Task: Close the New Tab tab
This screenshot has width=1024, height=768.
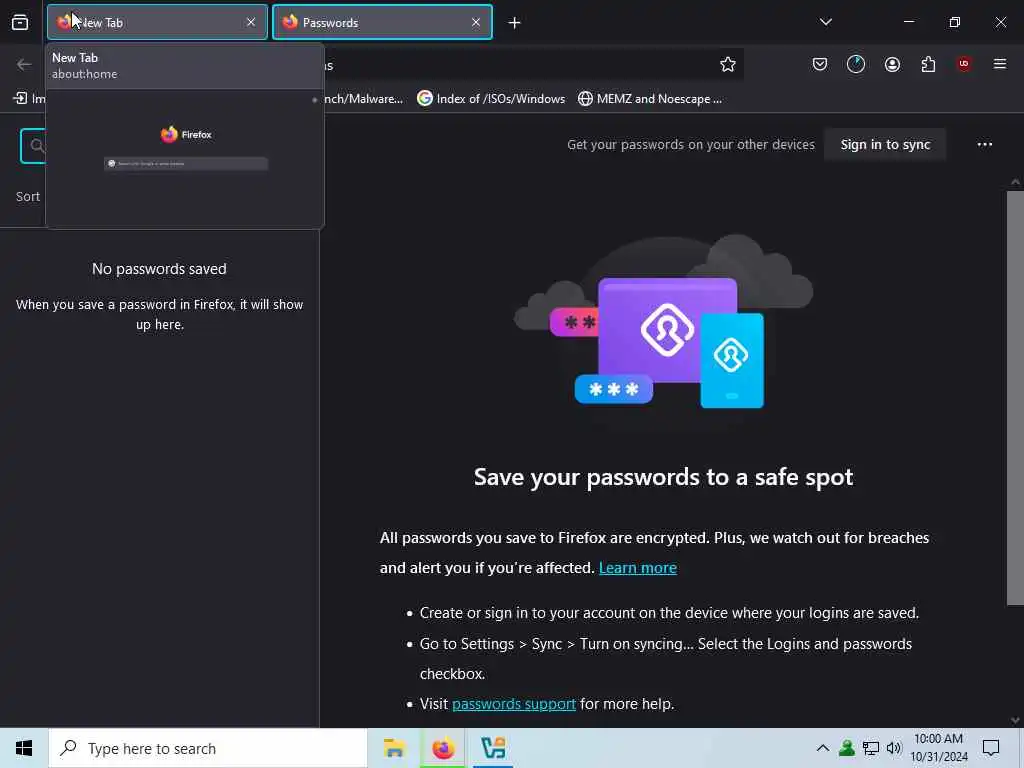Action: click(251, 22)
